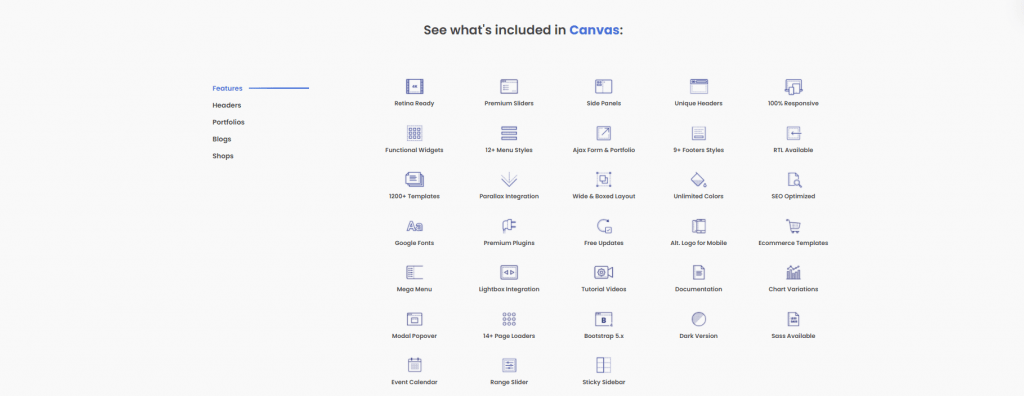
Task: Click the Premium Sliders label
Action: pos(509,103)
